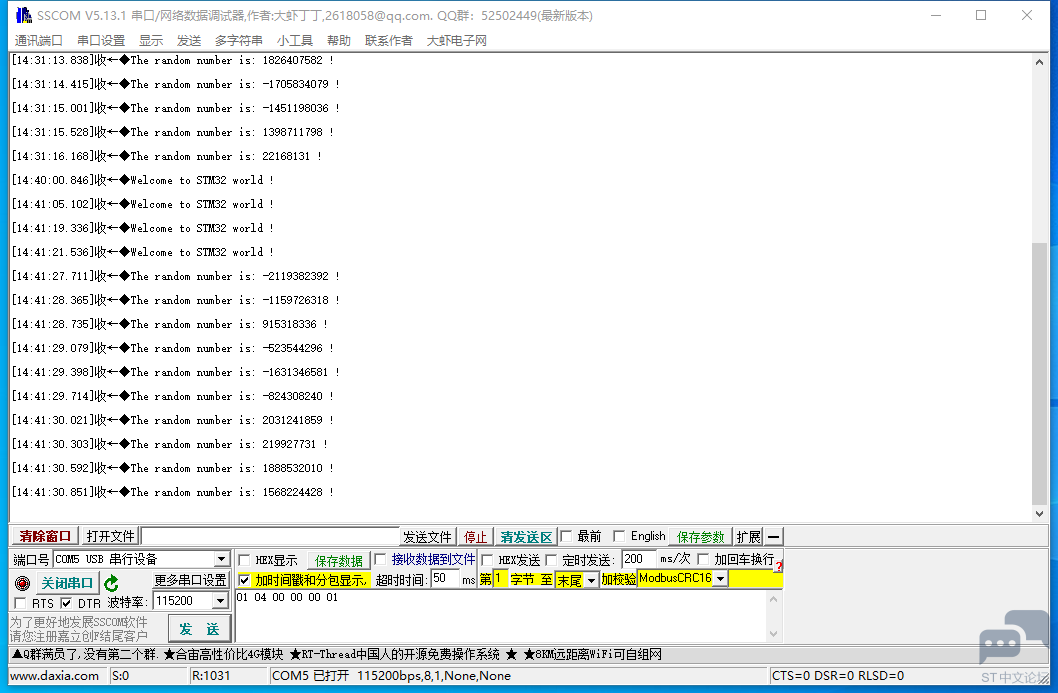Open the 通讯端口 menu
Screen dimensions: 1058x693
tap(38, 40)
